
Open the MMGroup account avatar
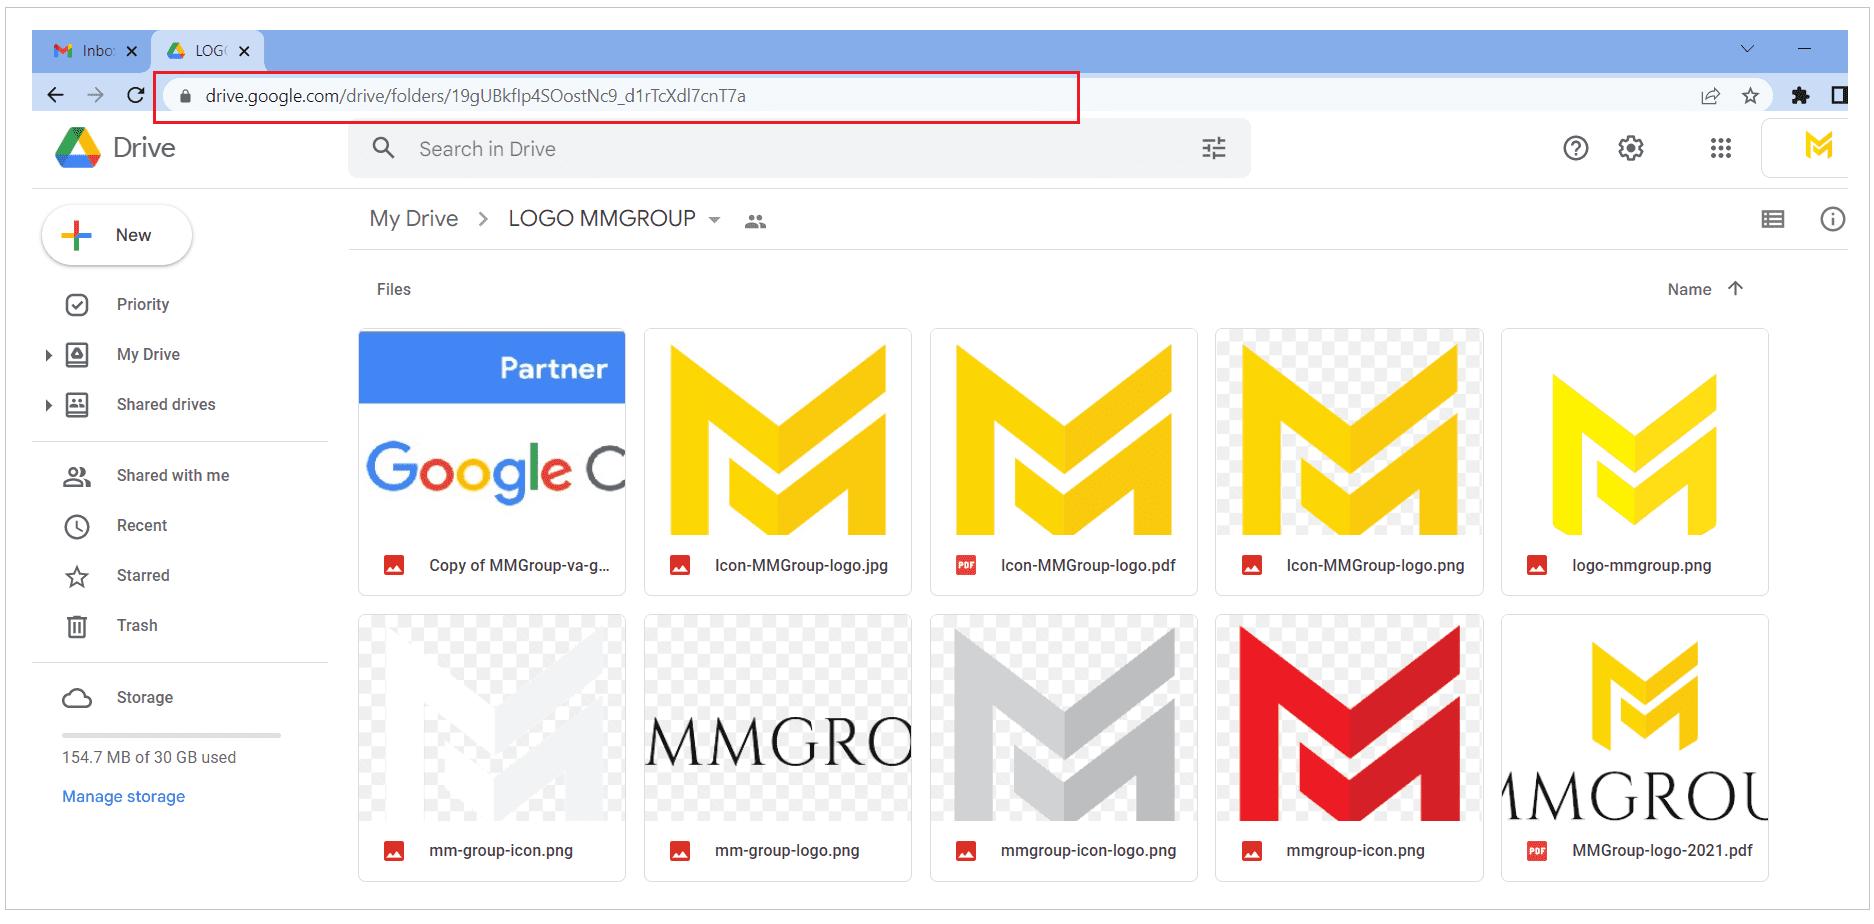[x=1818, y=146]
